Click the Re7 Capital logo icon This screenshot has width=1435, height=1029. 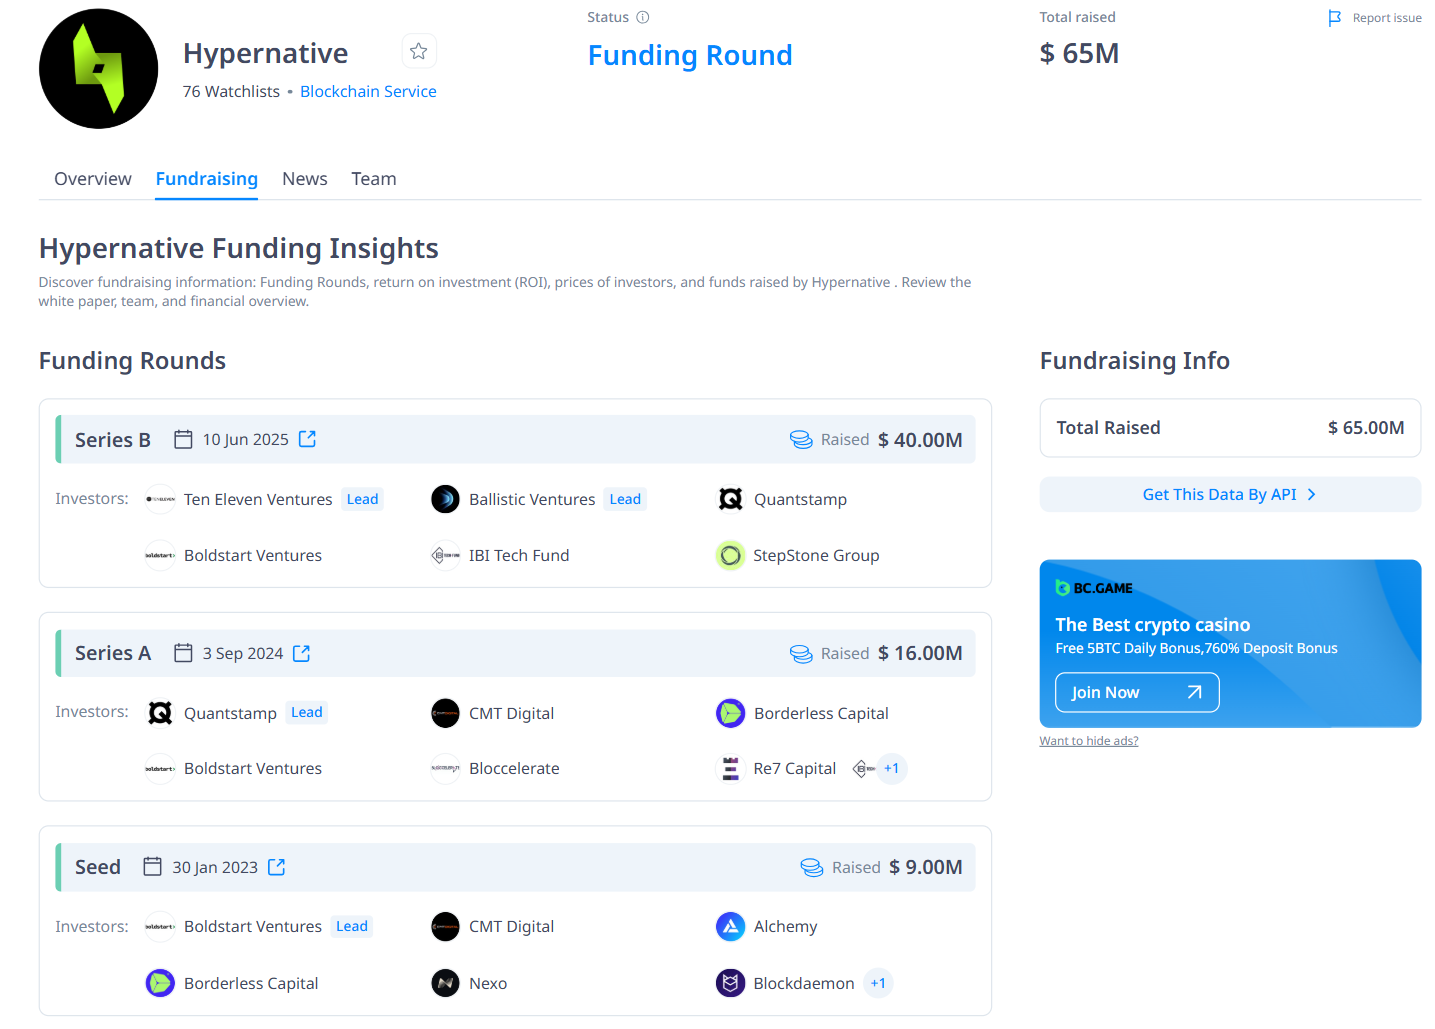click(731, 768)
